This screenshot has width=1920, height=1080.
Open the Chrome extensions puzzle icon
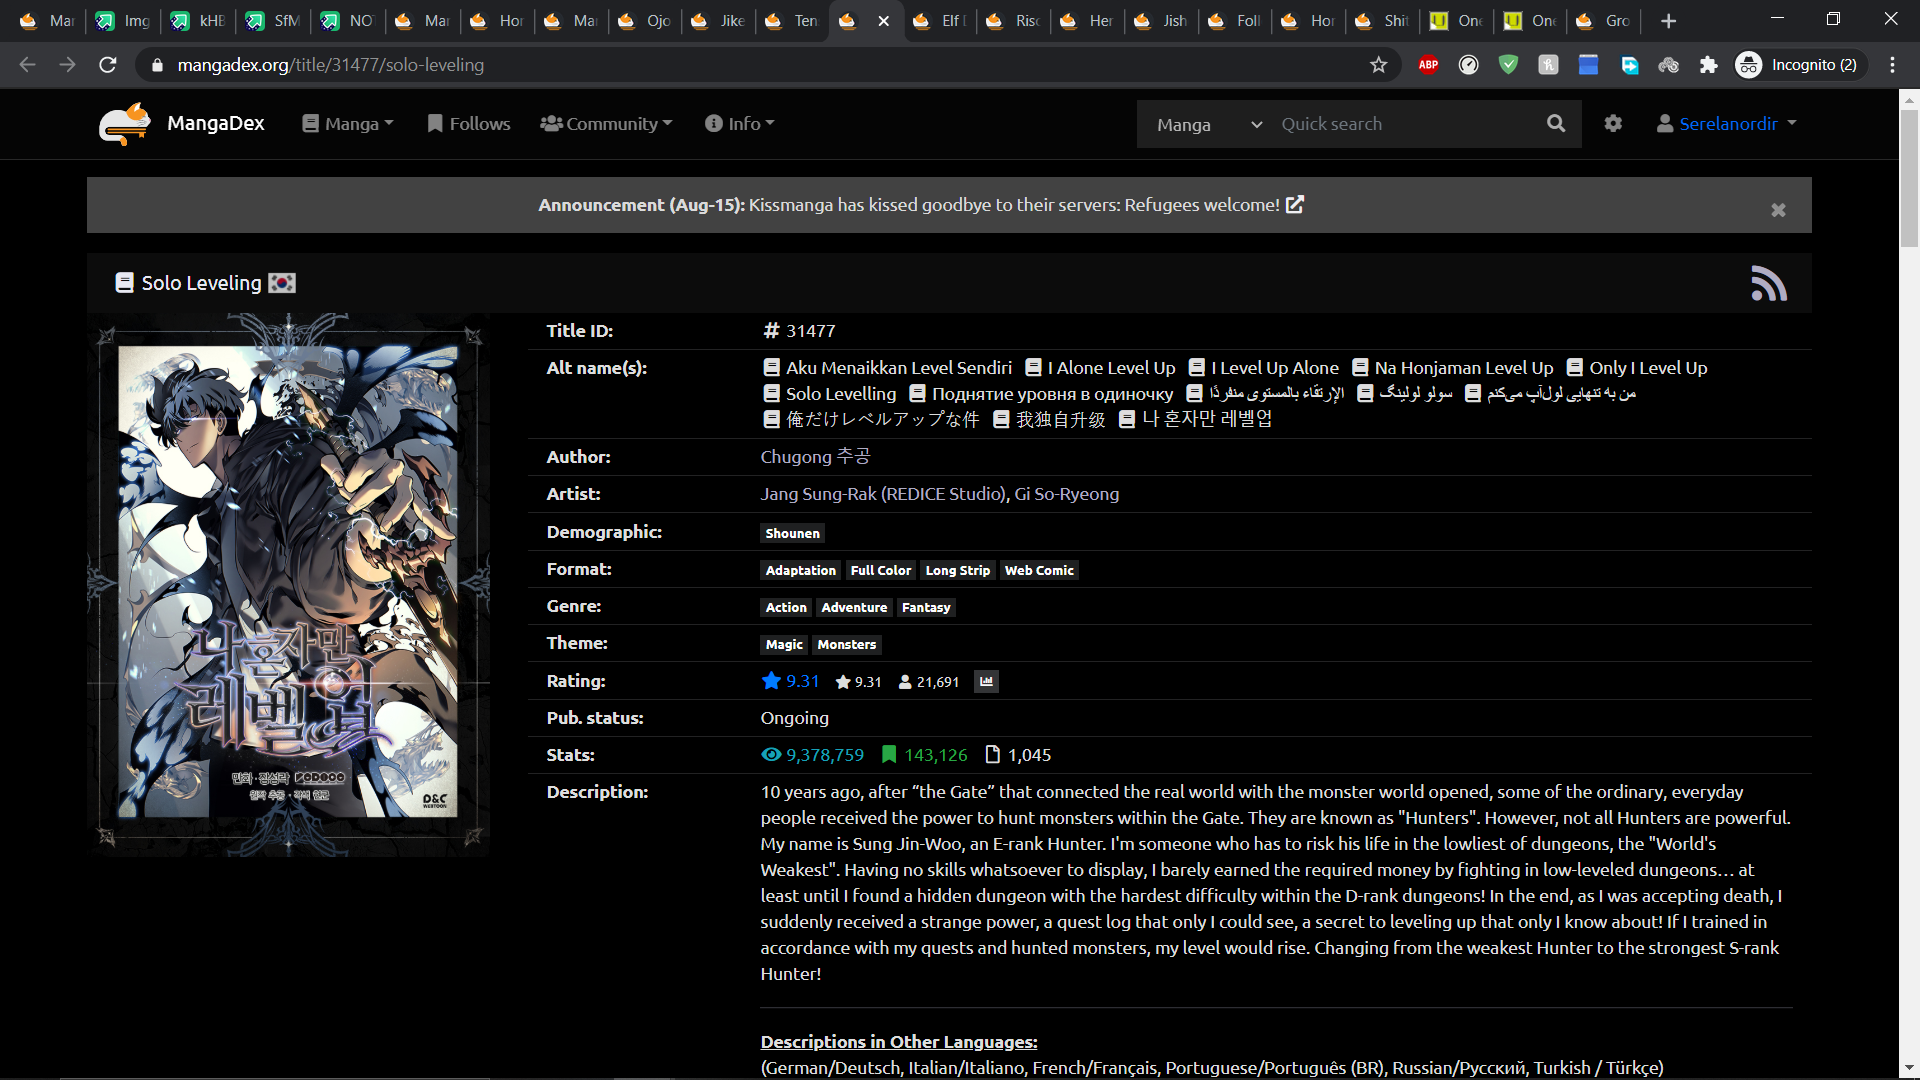point(1708,65)
